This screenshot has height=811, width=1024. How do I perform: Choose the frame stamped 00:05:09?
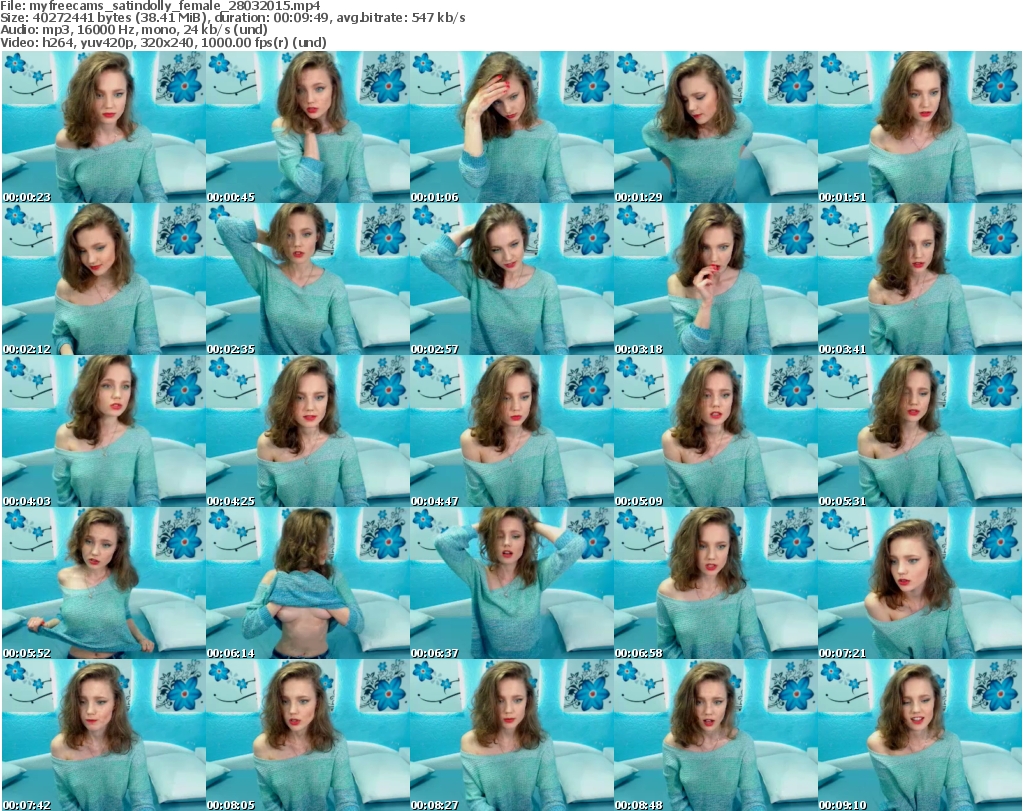click(x=715, y=431)
